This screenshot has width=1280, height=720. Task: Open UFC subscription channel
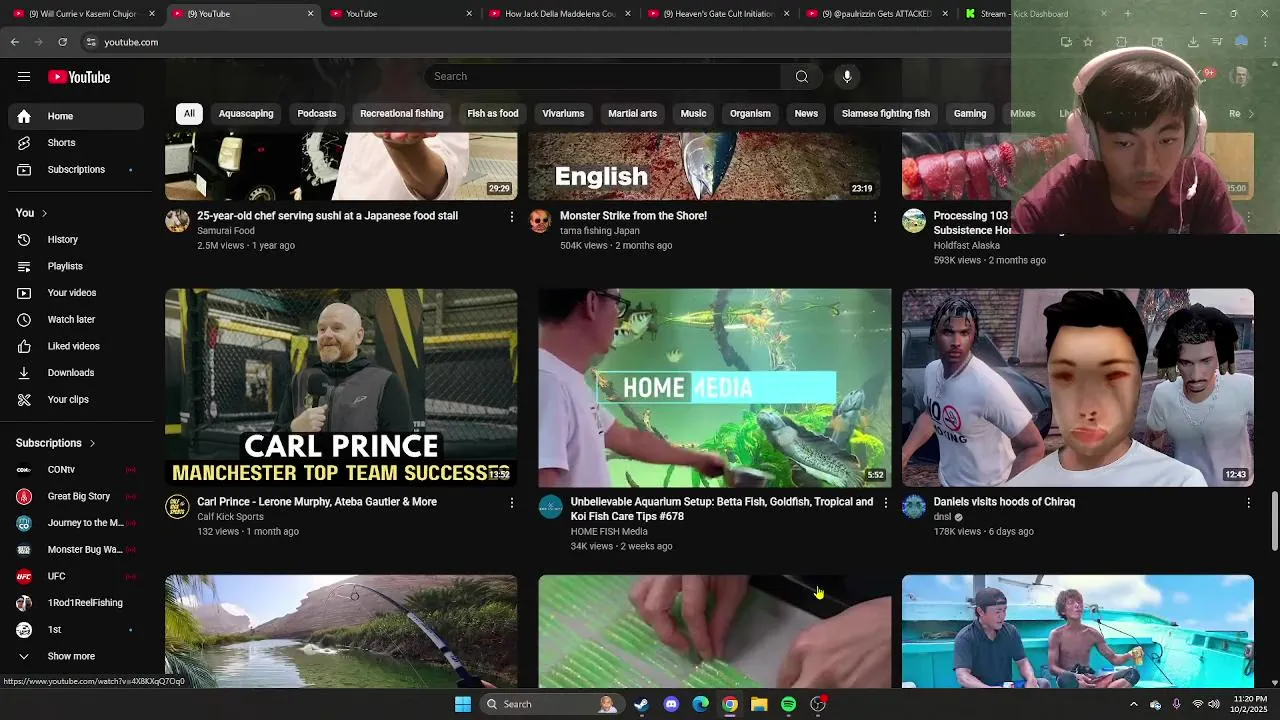click(76, 577)
